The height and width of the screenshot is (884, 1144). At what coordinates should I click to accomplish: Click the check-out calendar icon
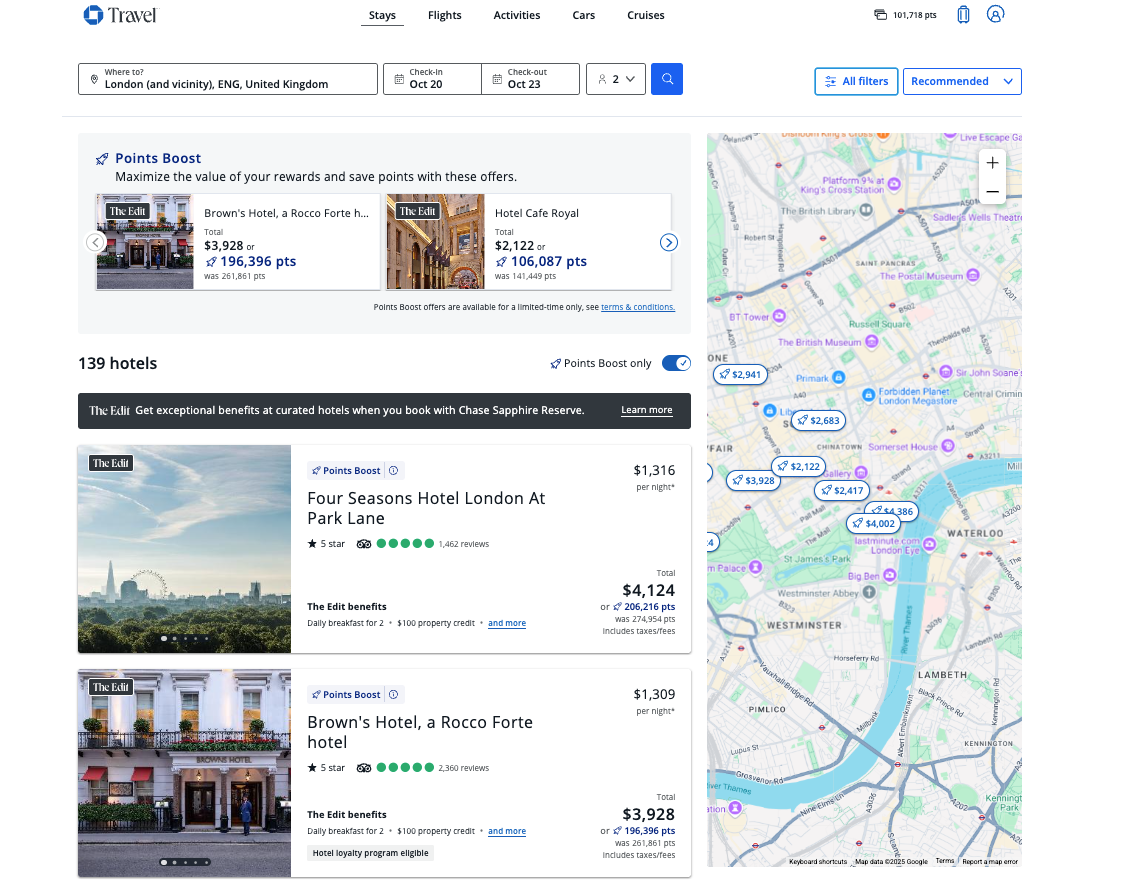click(x=497, y=79)
